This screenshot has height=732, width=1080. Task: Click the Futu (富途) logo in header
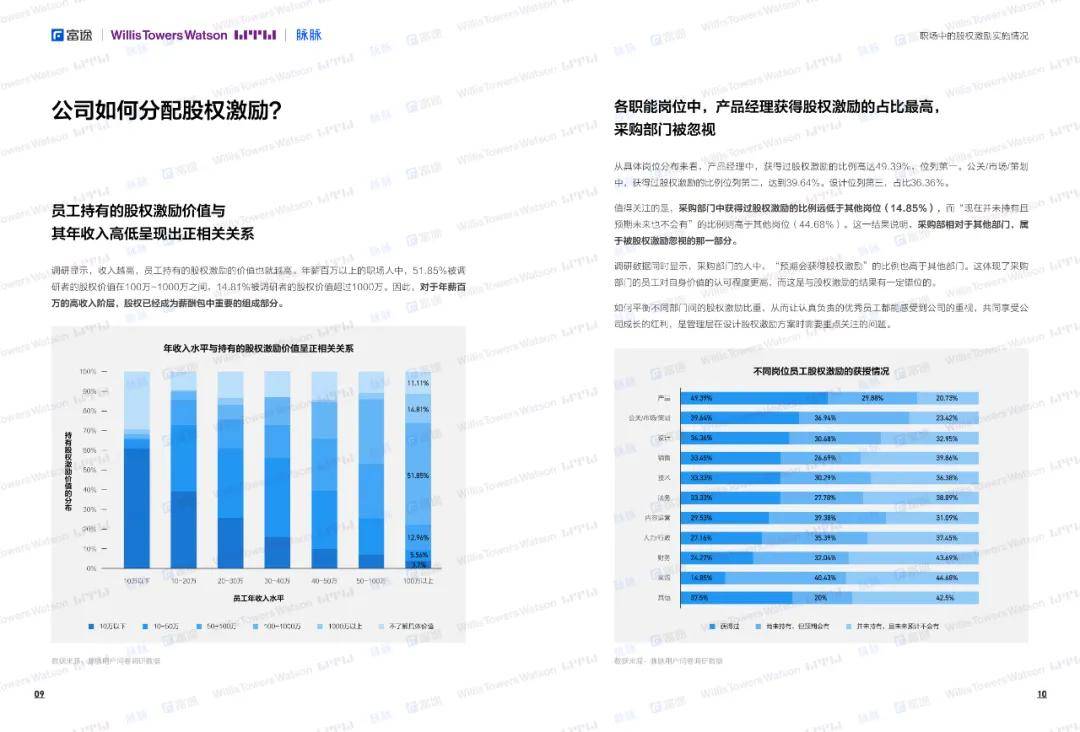click(x=72, y=35)
